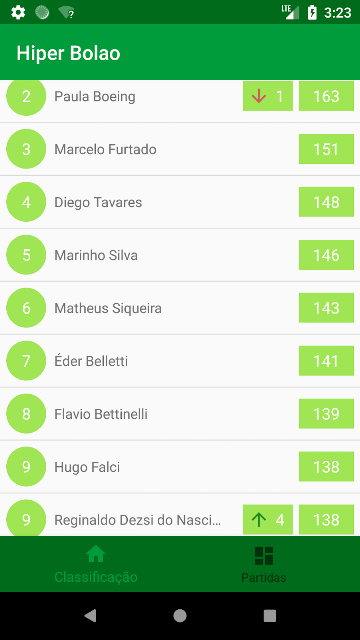Tap Paula Boeing's 163 score badge
Image resolution: width=360 pixels, height=640 pixels.
[326, 96]
